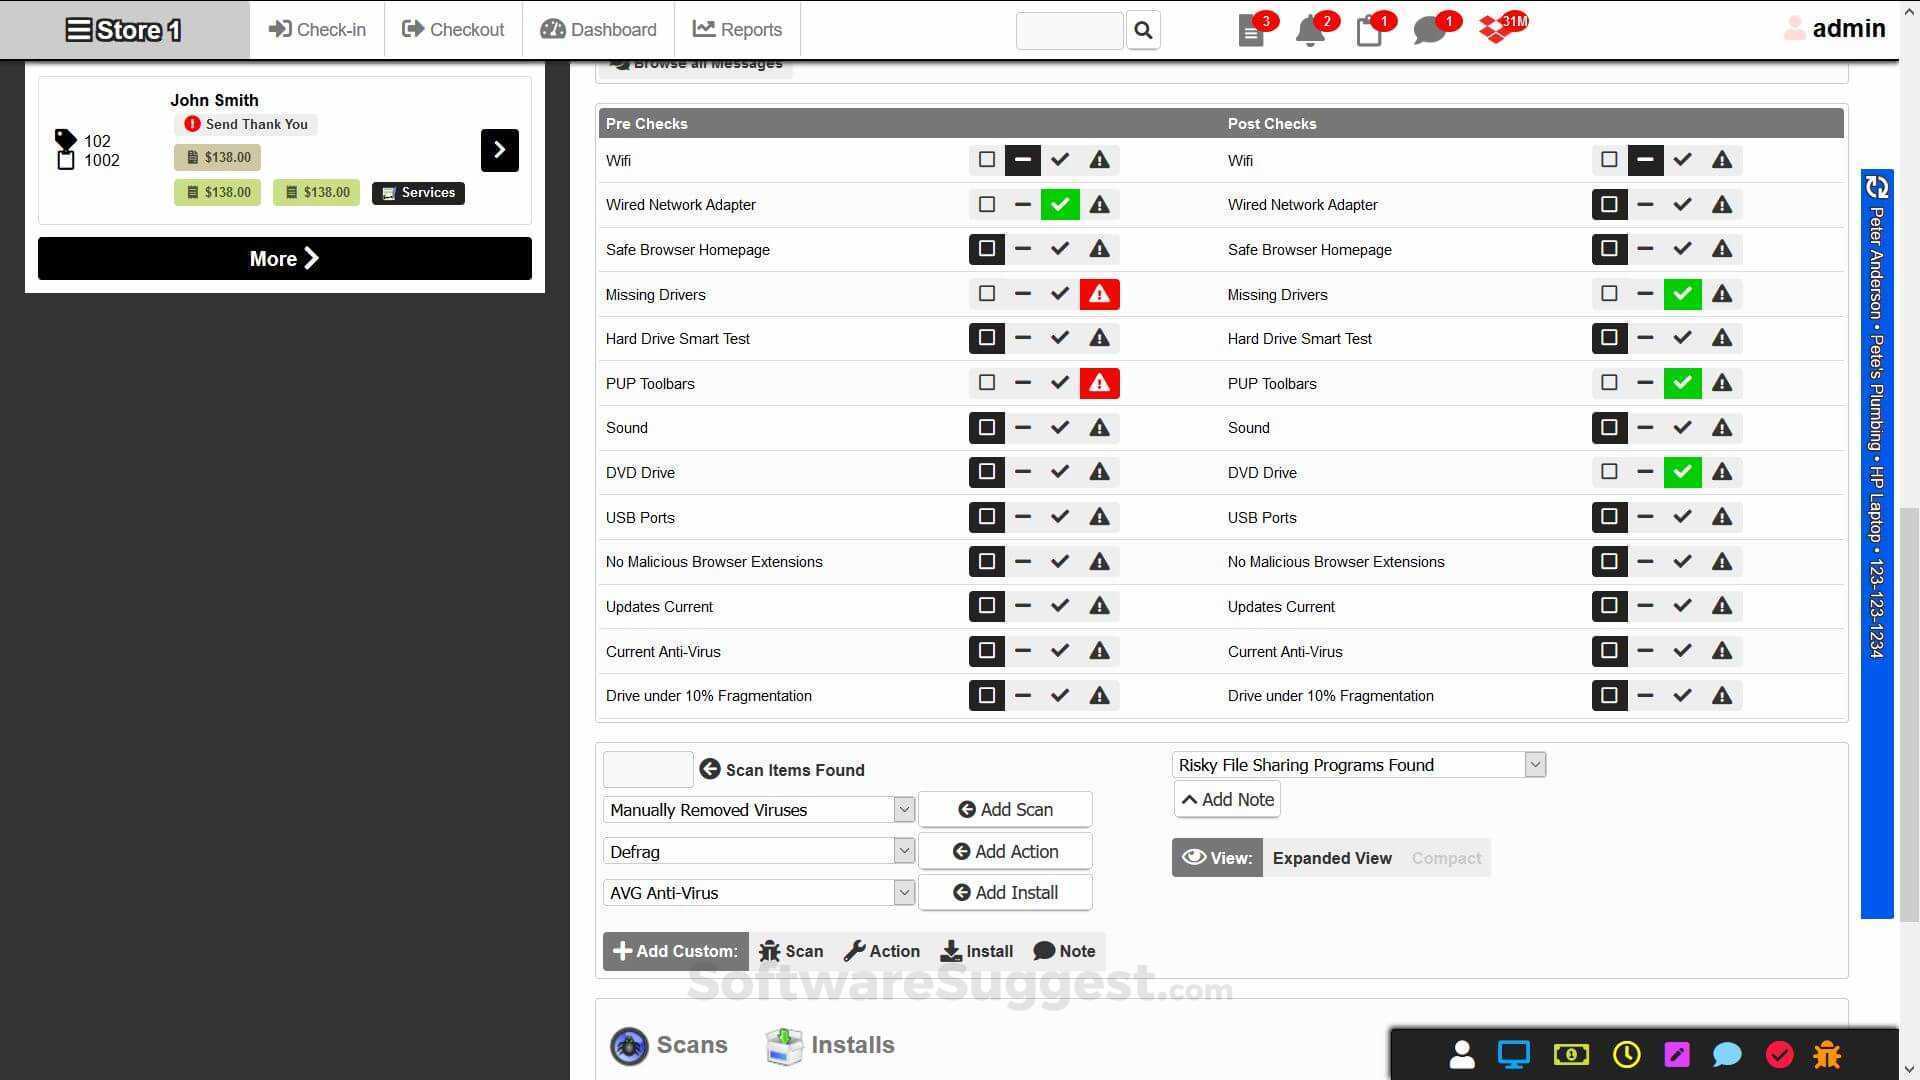Switch to the Dashboard tab
Screen dimensions: 1920x1080
(x=597, y=29)
